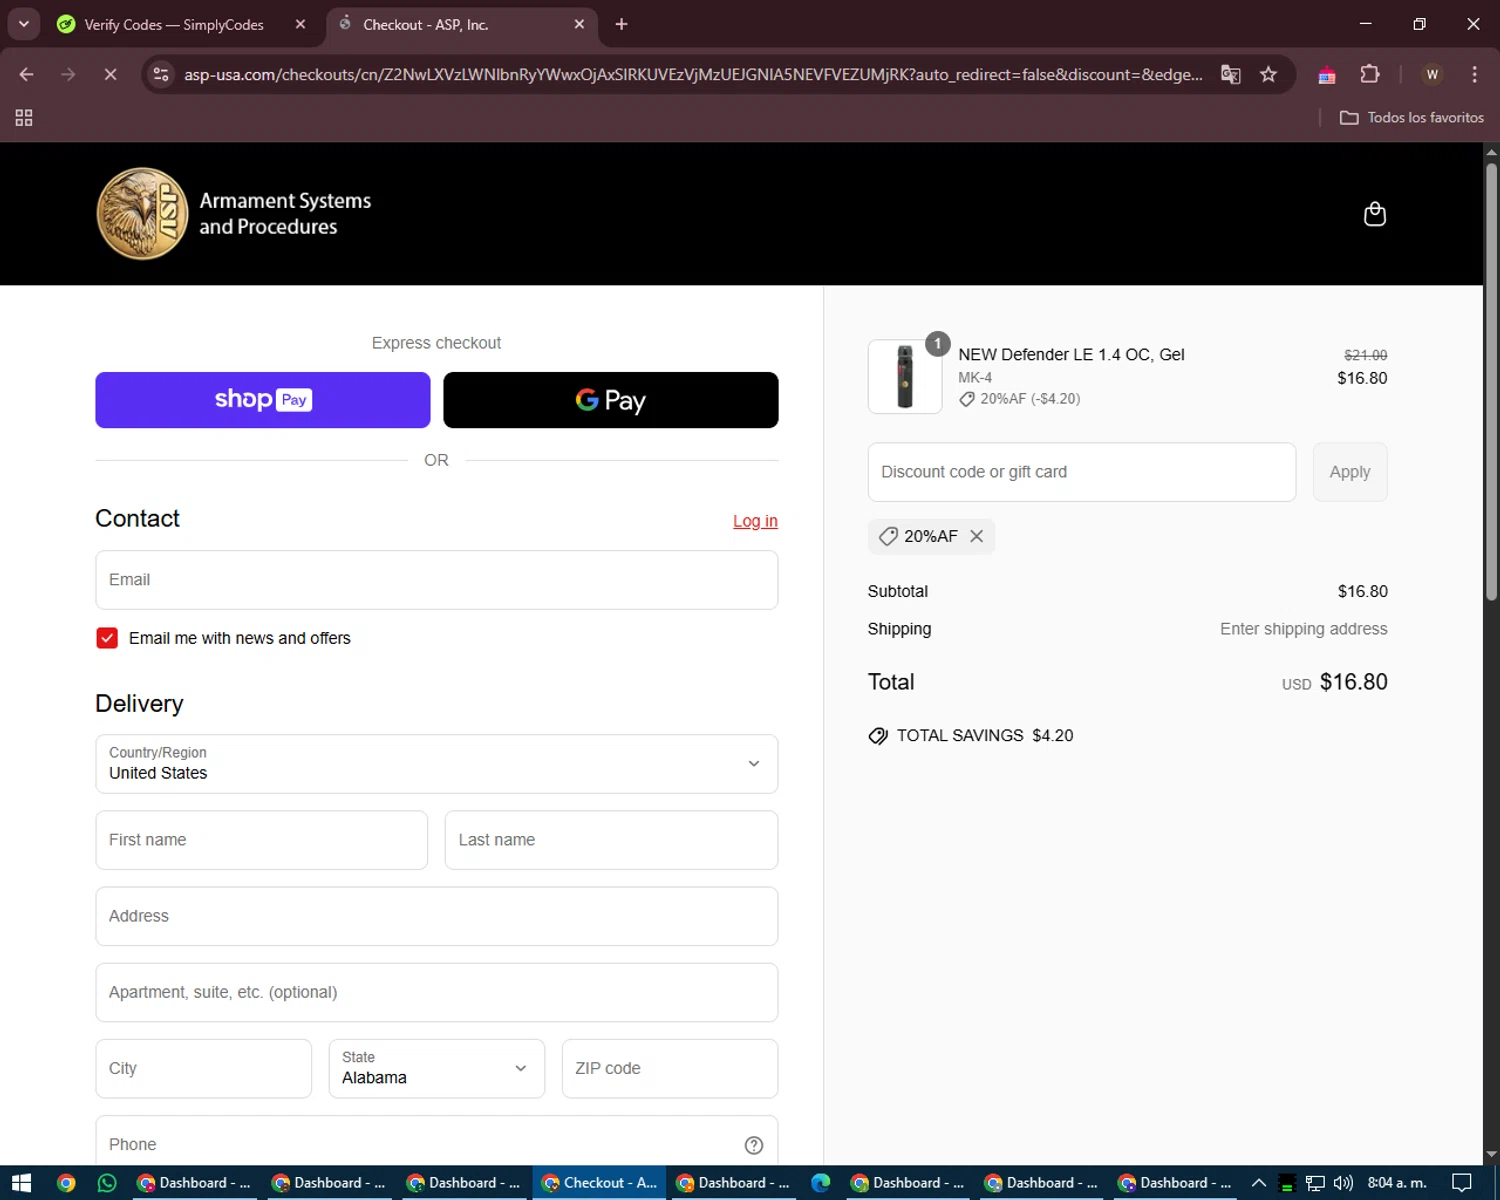This screenshot has height=1200, width=1500.
Task: Focus the Email input field
Action: [x=437, y=580]
